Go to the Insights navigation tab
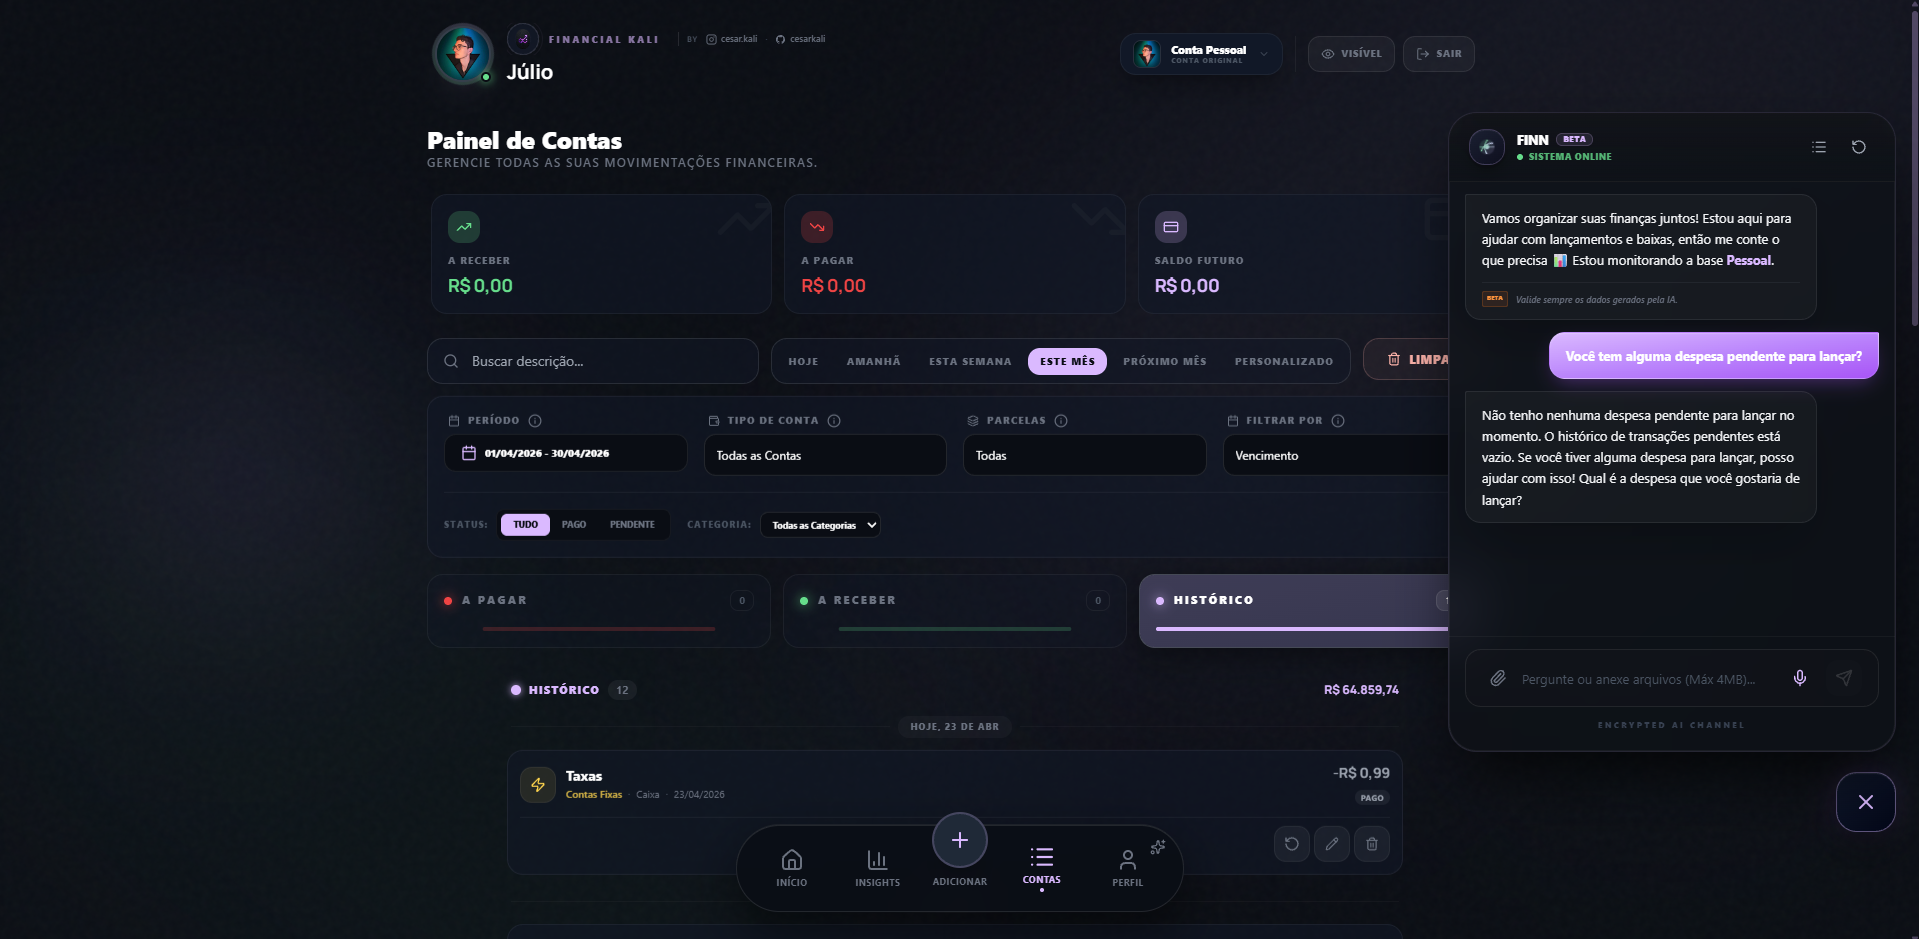Image resolution: width=1919 pixels, height=939 pixels. coord(877,867)
